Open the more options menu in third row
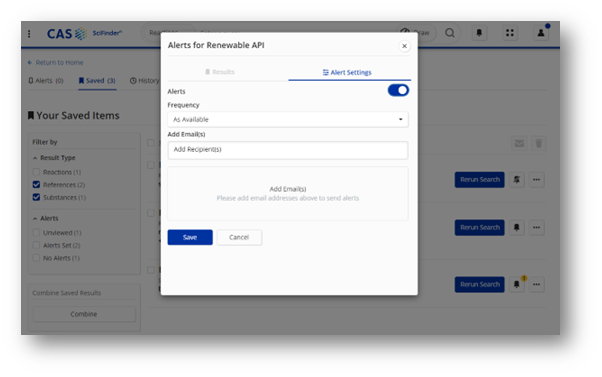 pyautogui.click(x=536, y=284)
